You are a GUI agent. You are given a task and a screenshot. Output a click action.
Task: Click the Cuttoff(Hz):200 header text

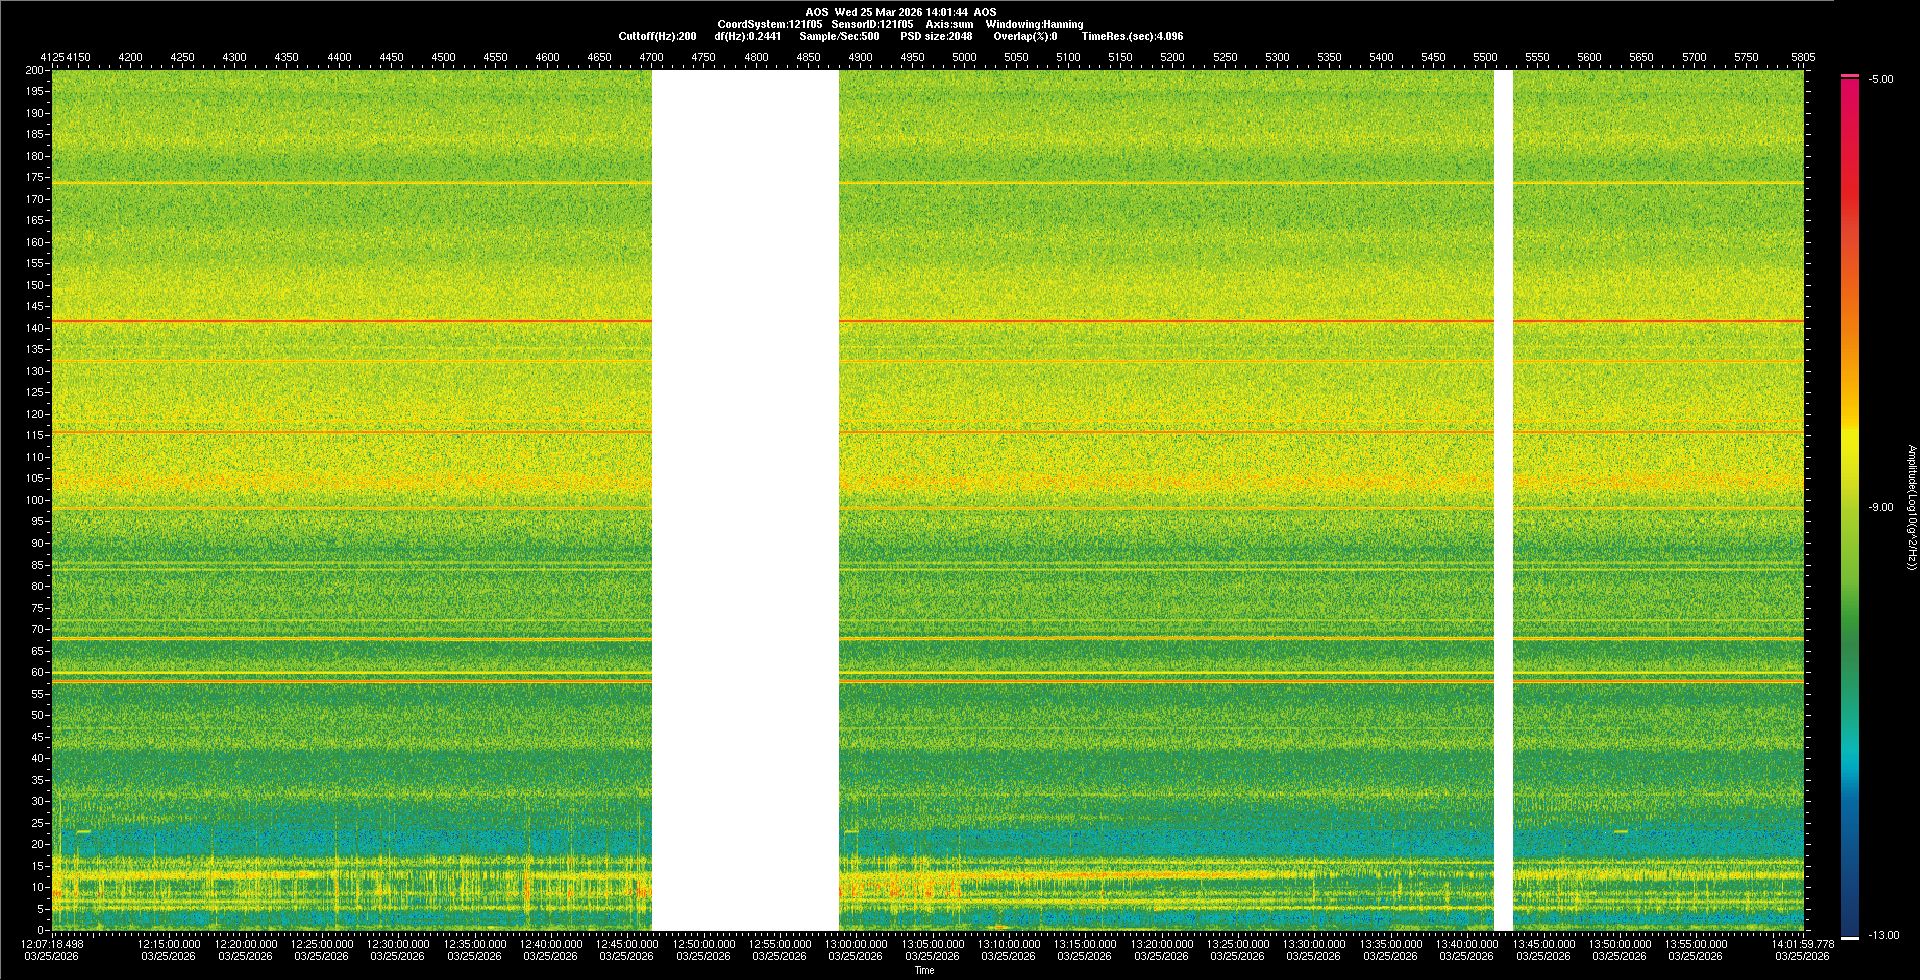tap(657, 36)
